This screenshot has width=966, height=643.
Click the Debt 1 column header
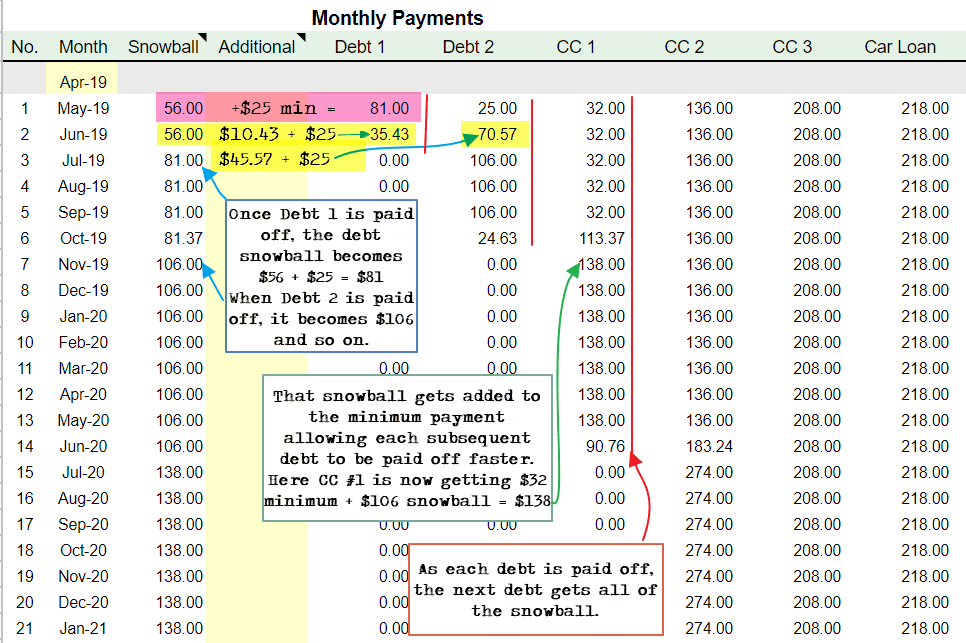click(x=360, y=47)
